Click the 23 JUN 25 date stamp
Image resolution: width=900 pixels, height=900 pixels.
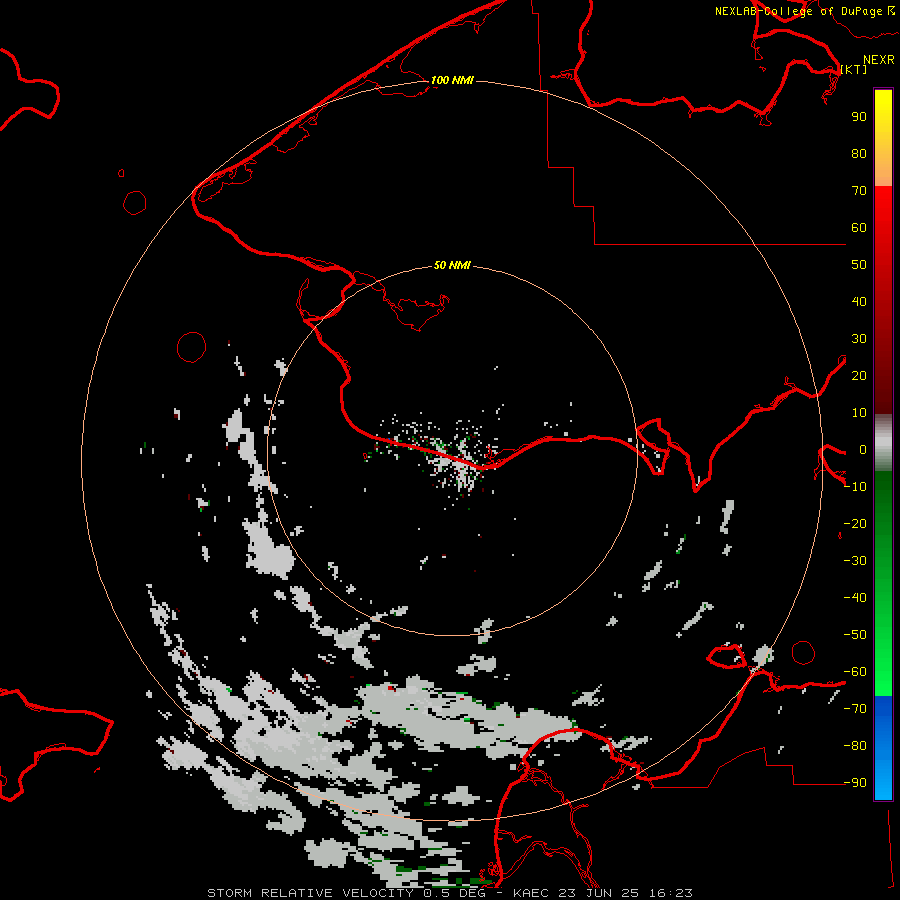click(x=599, y=893)
